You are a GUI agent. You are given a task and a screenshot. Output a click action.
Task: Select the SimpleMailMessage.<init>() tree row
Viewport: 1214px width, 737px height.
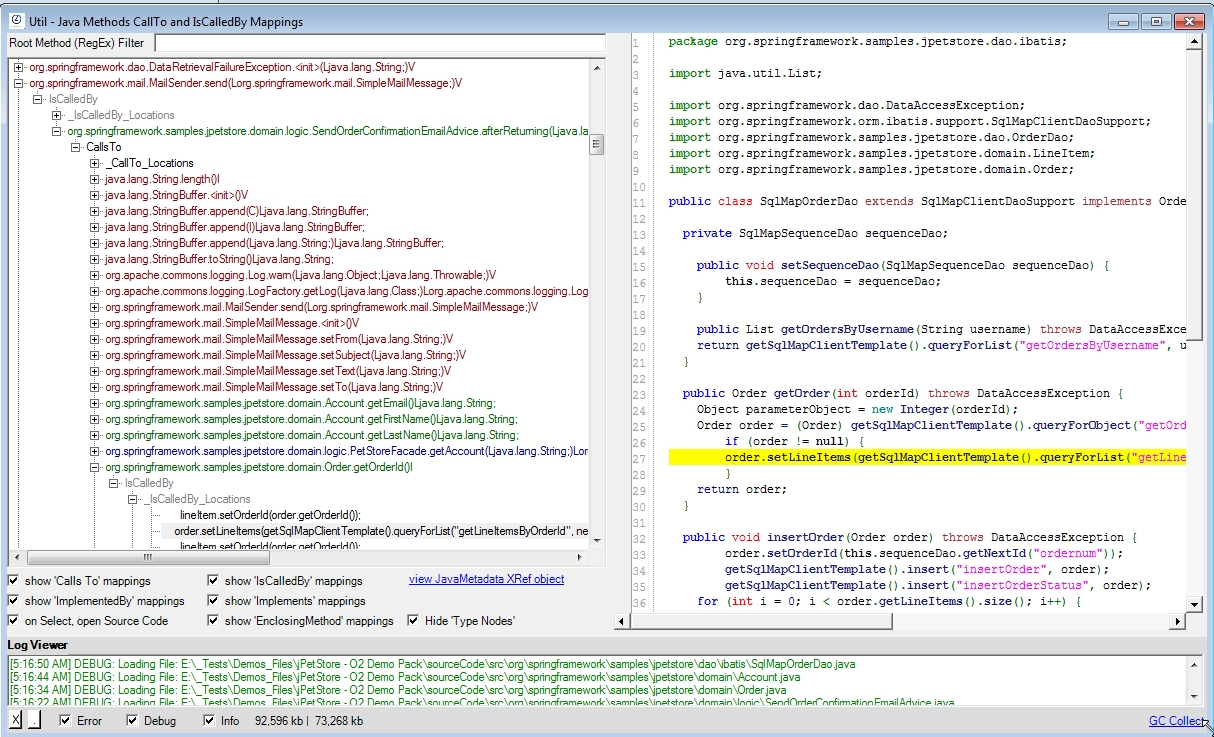click(231, 323)
